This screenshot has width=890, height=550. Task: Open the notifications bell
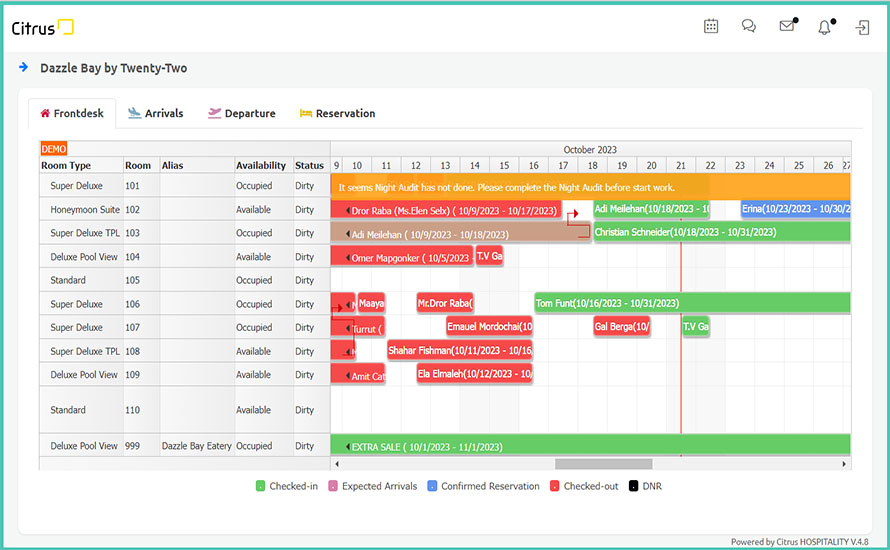coord(824,28)
